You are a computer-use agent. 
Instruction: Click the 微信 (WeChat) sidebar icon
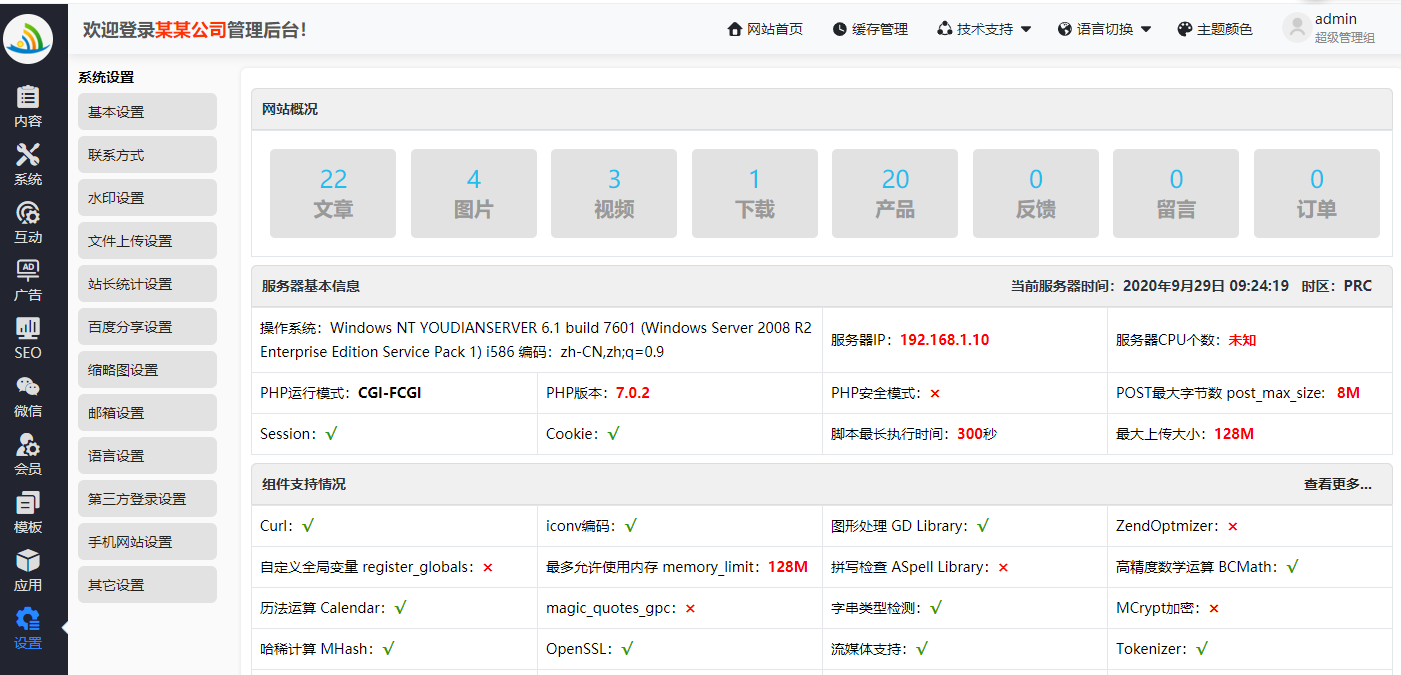click(28, 397)
